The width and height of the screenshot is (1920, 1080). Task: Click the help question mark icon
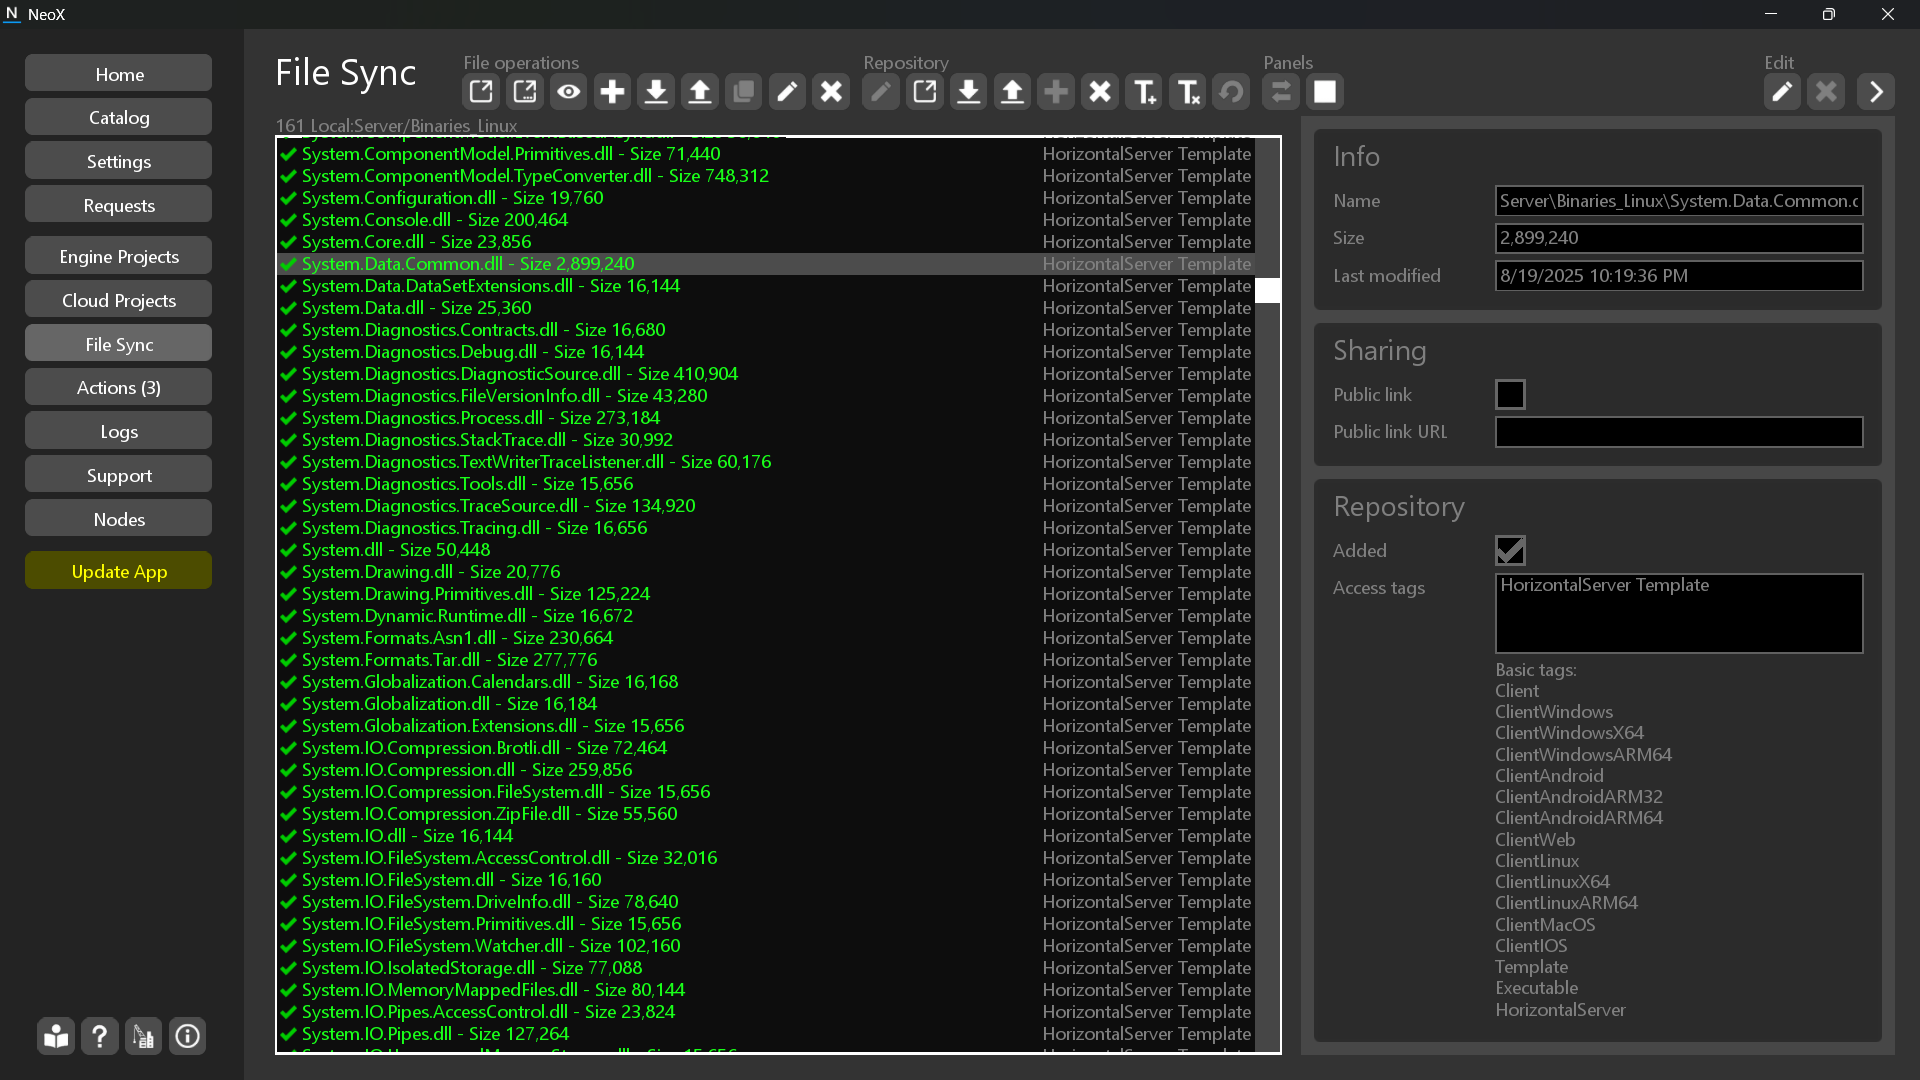[x=99, y=1036]
